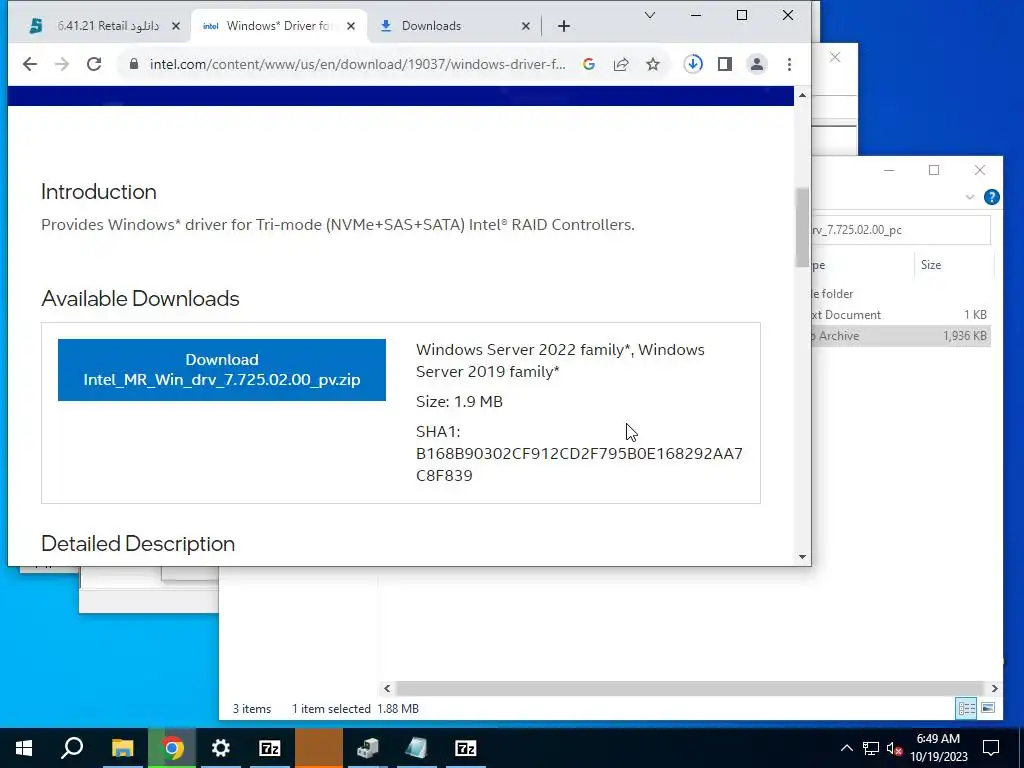Screen dimensions: 1024x768
Task: Click the muted volume tray icon
Action: pyautogui.click(x=895, y=748)
